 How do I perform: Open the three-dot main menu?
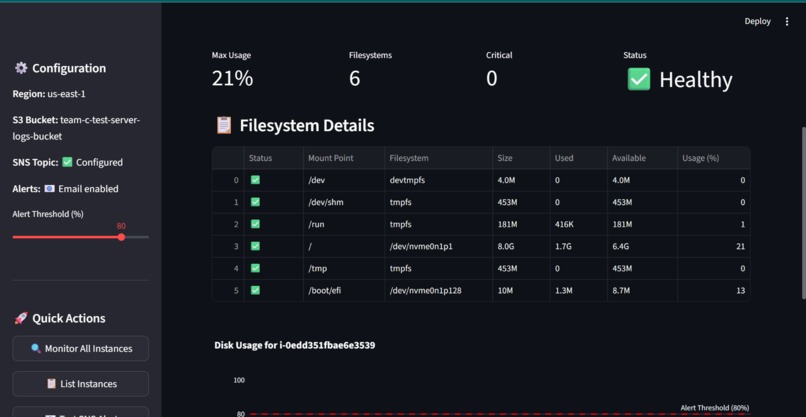click(786, 22)
